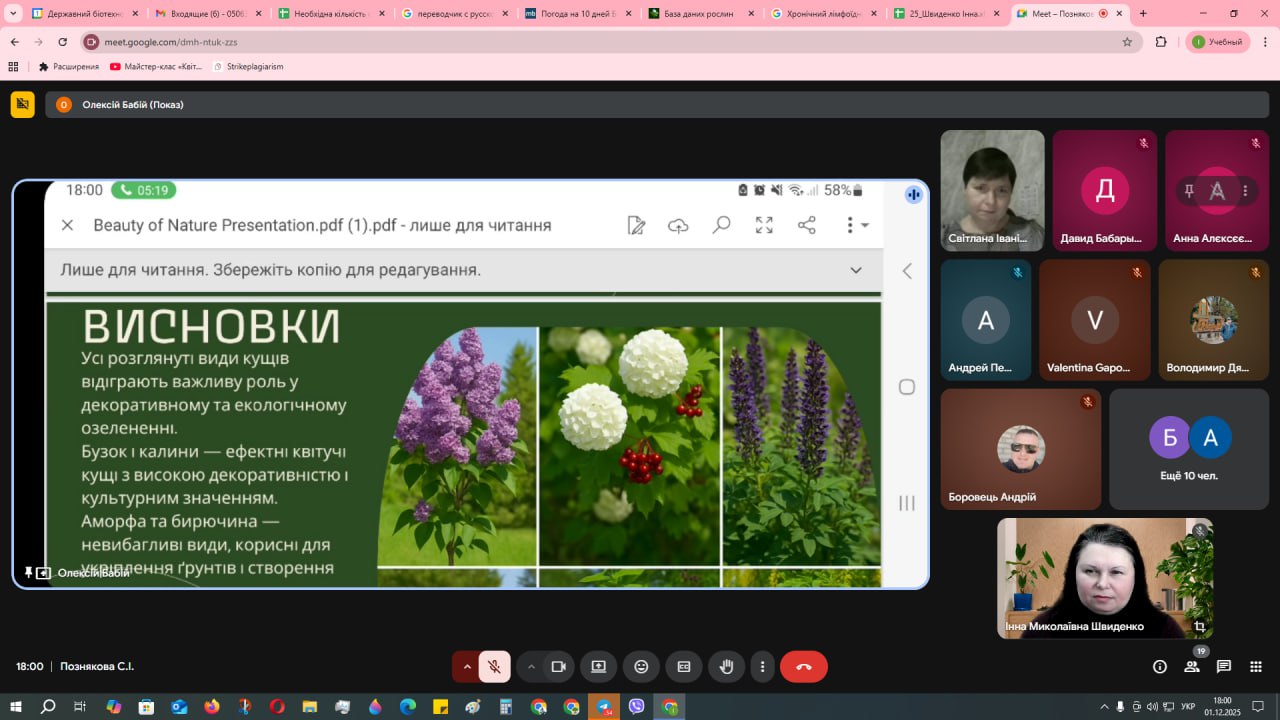Toggle the camera on in Meet
The height and width of the screenshot is (720, 1280).
pos(558,666)
